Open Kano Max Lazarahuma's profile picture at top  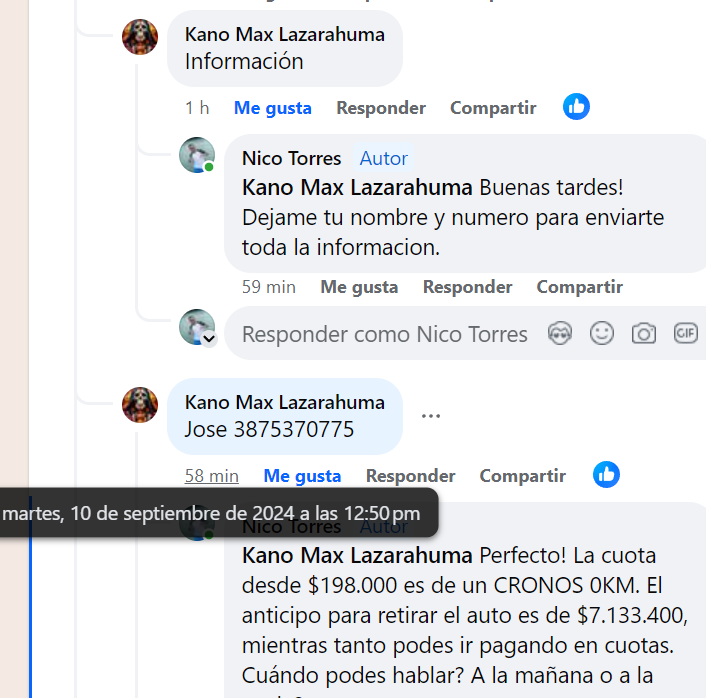coord(140,37)
